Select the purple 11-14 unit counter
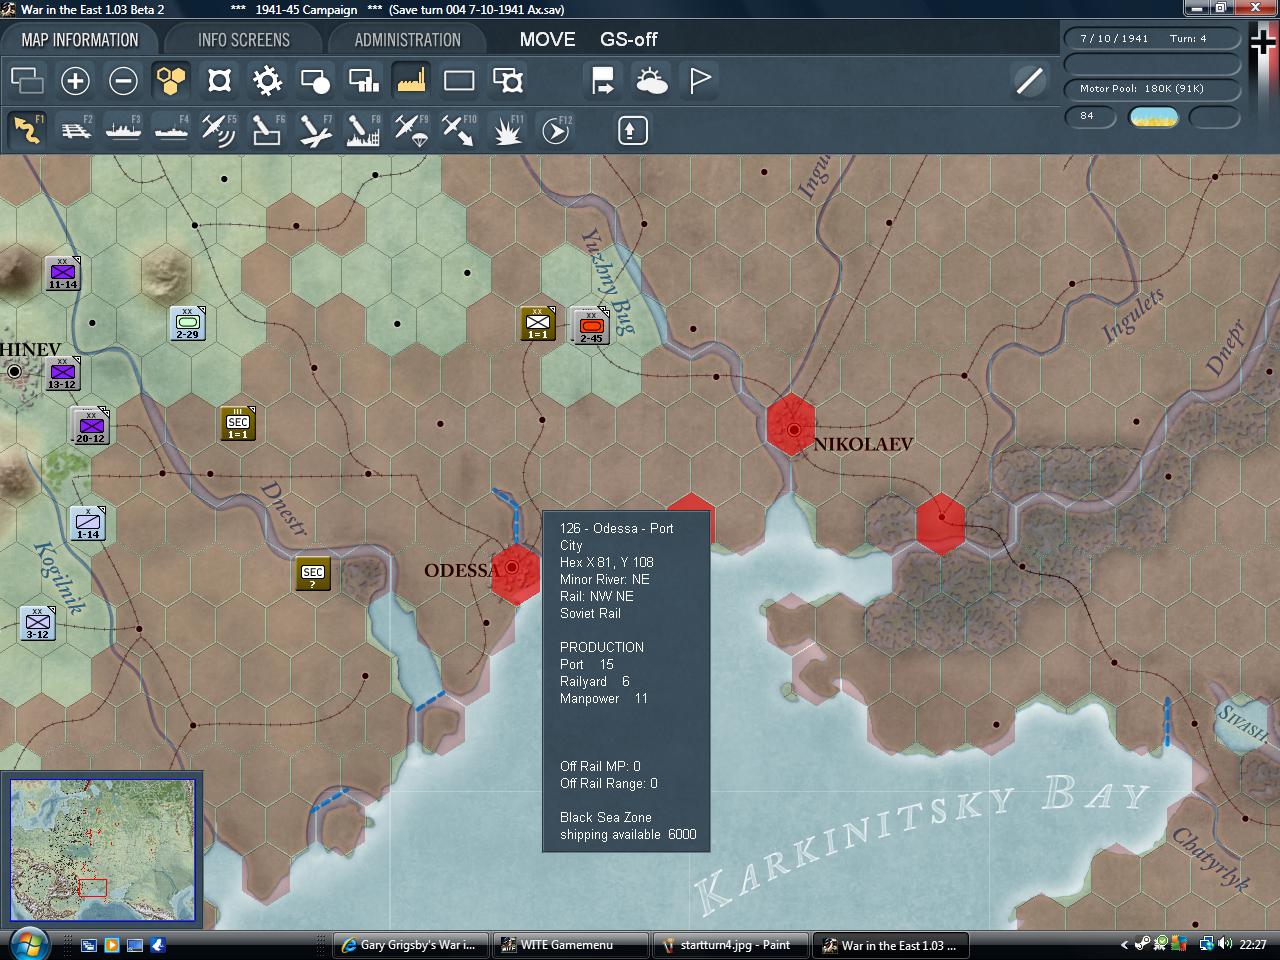 pos(62,273)
